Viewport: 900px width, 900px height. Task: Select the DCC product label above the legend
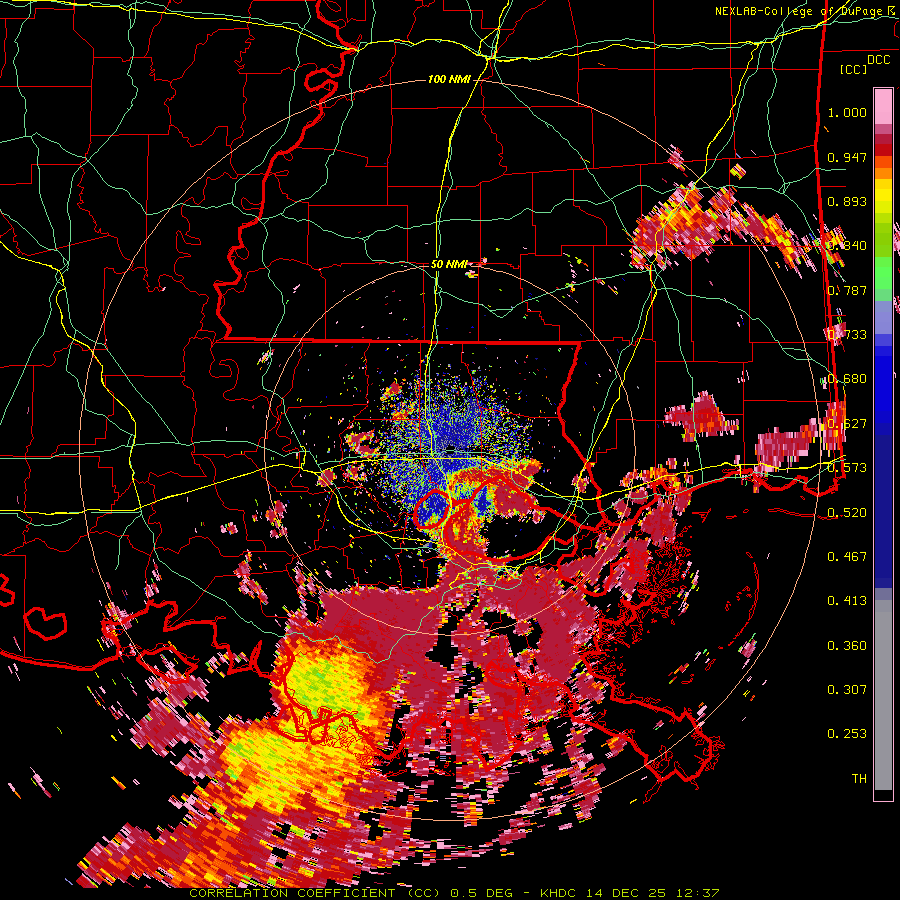point(879,59)
